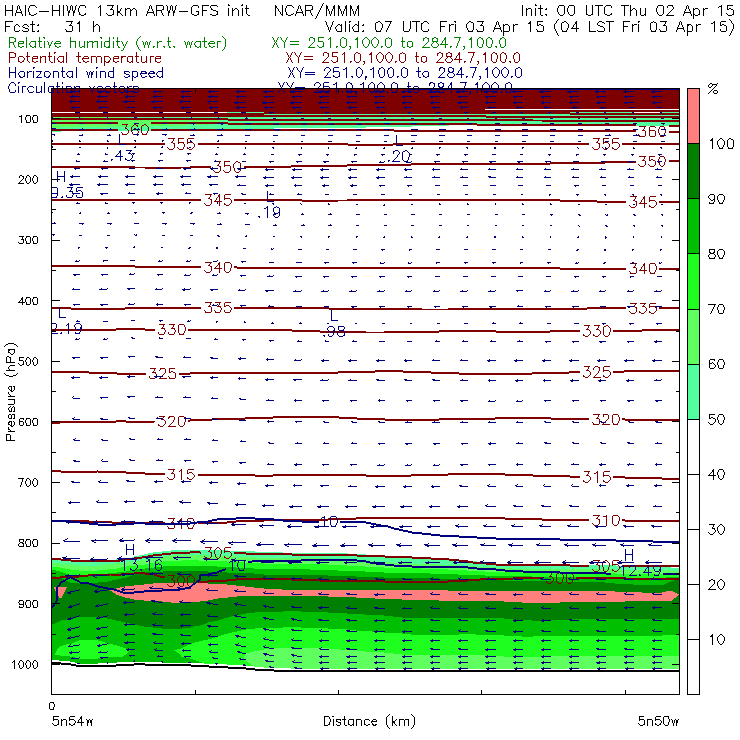Click the 'NCAR/MMM' header text
Viewport: 740px width, 740px height.
(317, 10)
